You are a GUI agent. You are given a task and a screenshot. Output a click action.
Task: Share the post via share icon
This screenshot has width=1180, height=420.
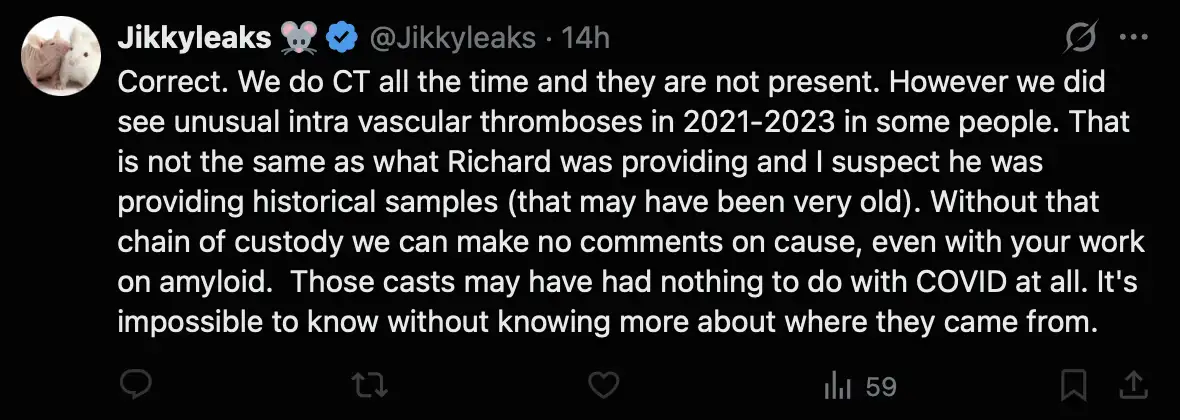1134,385
